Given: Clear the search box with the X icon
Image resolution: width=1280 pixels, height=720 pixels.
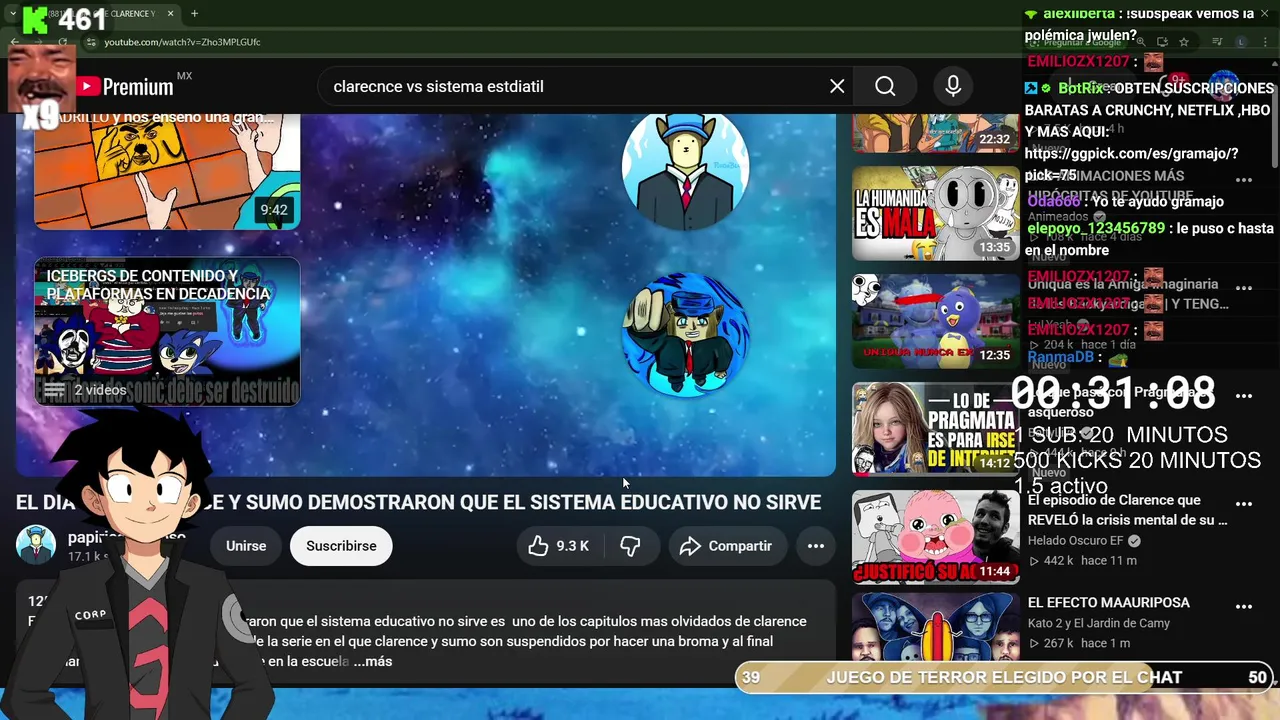Looking at the screenshot, I should coord(837,86).
